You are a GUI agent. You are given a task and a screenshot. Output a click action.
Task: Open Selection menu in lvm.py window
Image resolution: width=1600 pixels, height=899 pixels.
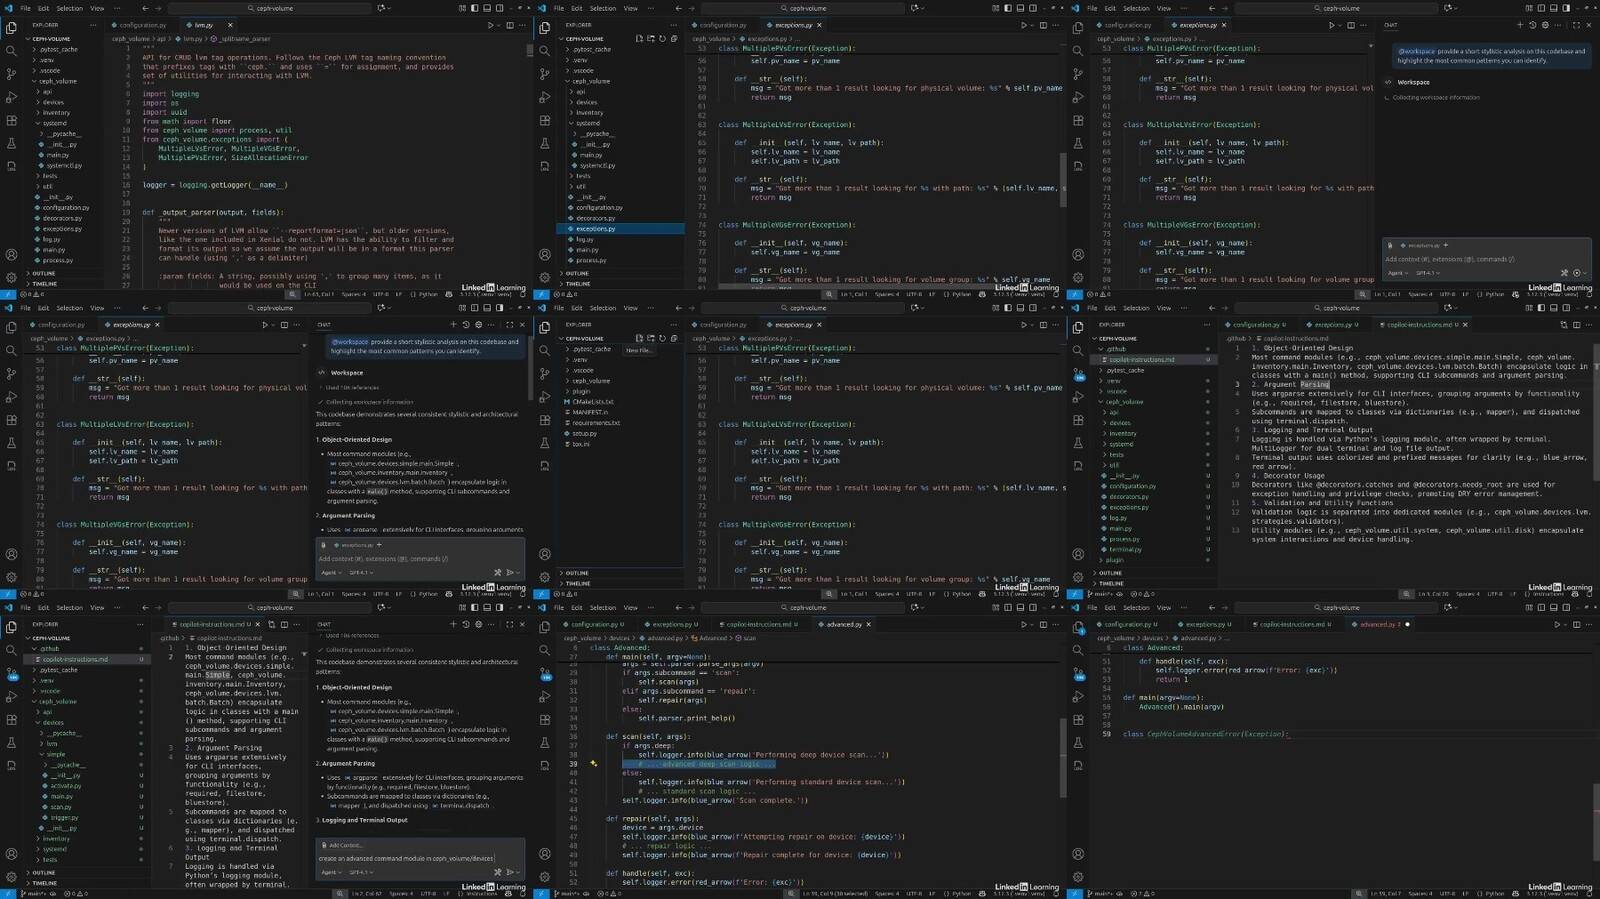[69, 8]
